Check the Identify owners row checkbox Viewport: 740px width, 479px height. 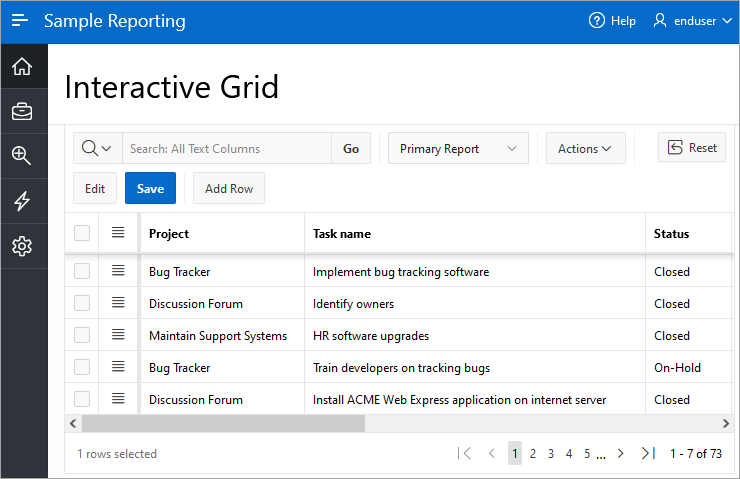point(82,303)
